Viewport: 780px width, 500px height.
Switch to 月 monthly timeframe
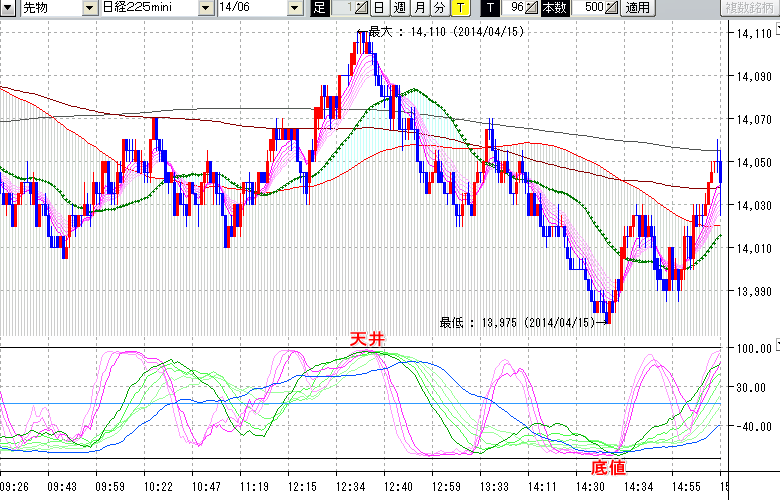click(x=418, y=8)
